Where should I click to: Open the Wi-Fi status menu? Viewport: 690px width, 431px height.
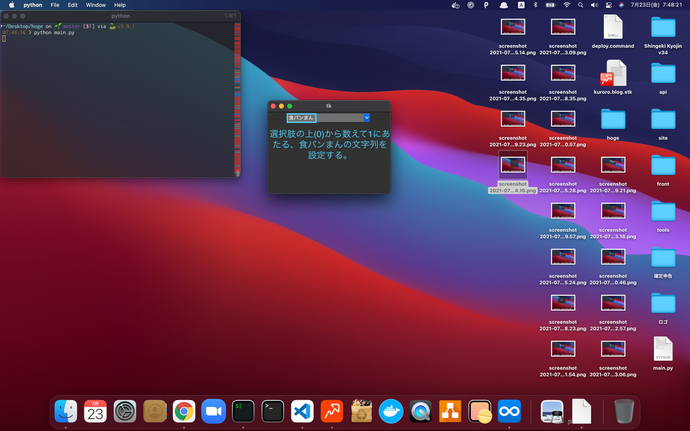(x=567, y=5)
